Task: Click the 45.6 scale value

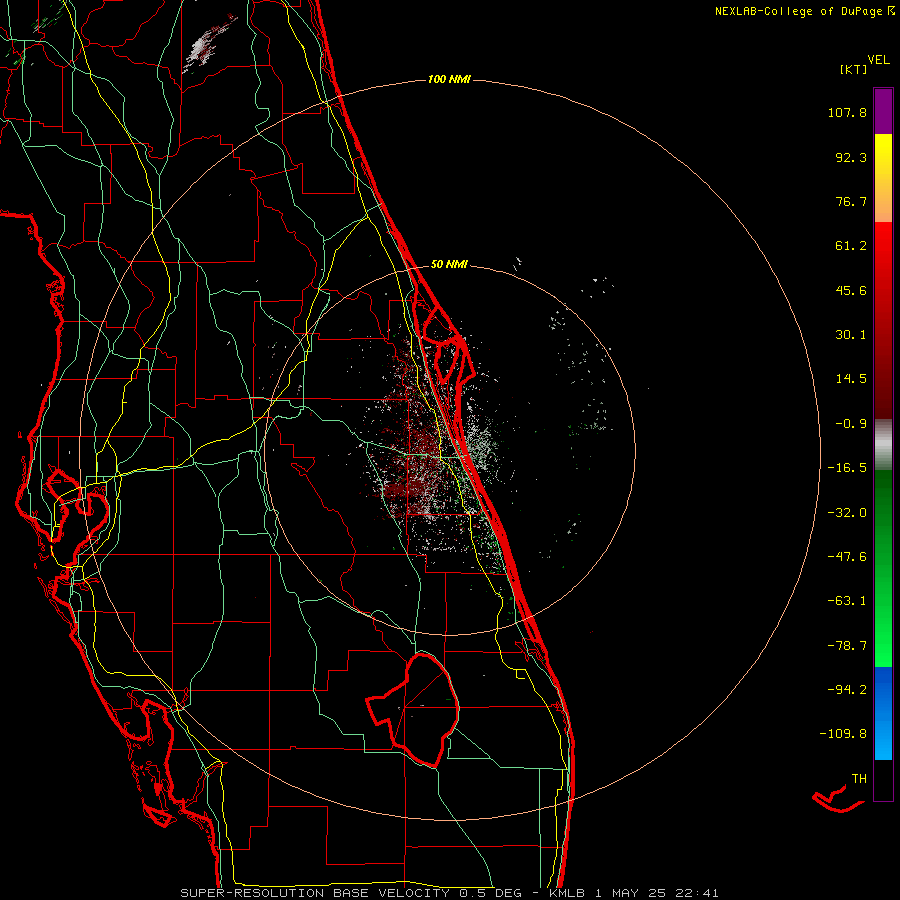Action: pos(851,290)
